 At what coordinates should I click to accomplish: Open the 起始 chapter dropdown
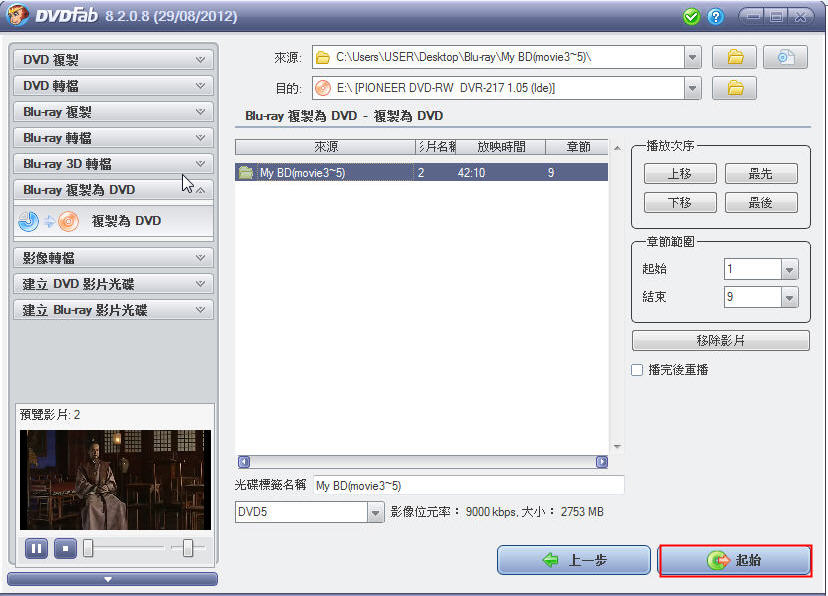pyautogui.click(x=789, y=270)
